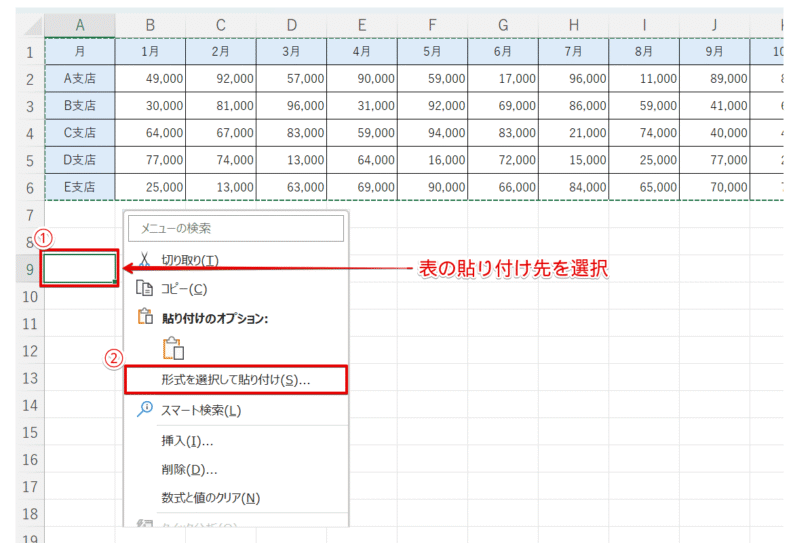Select row 6 header
812x543 pixels.
click(30, 187)
